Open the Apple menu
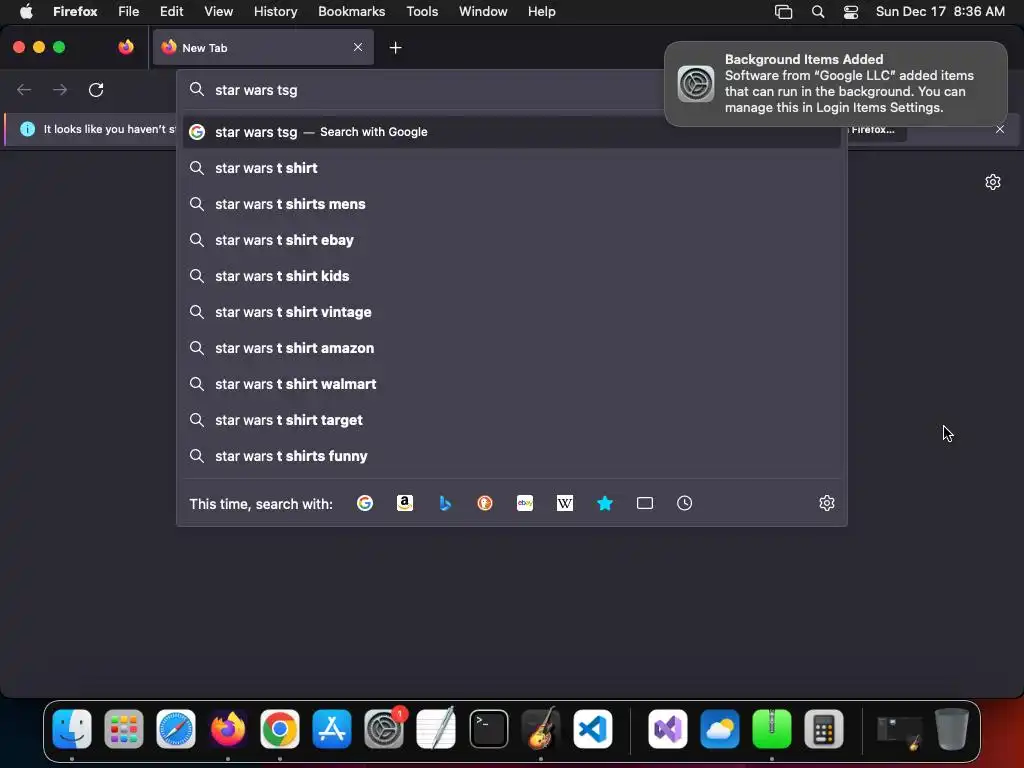This screenshot has width=1024, height=768. (x=26, y=11)
